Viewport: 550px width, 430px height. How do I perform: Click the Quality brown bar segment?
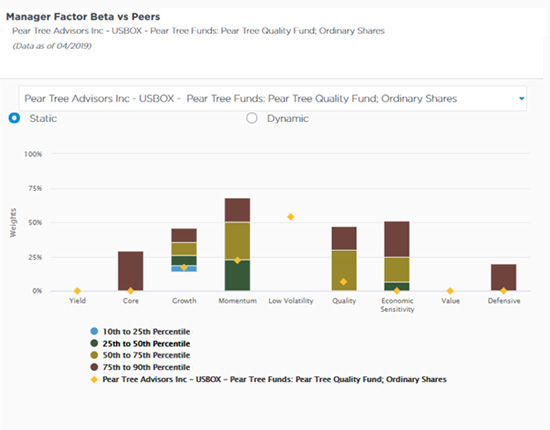pos(344,238)
